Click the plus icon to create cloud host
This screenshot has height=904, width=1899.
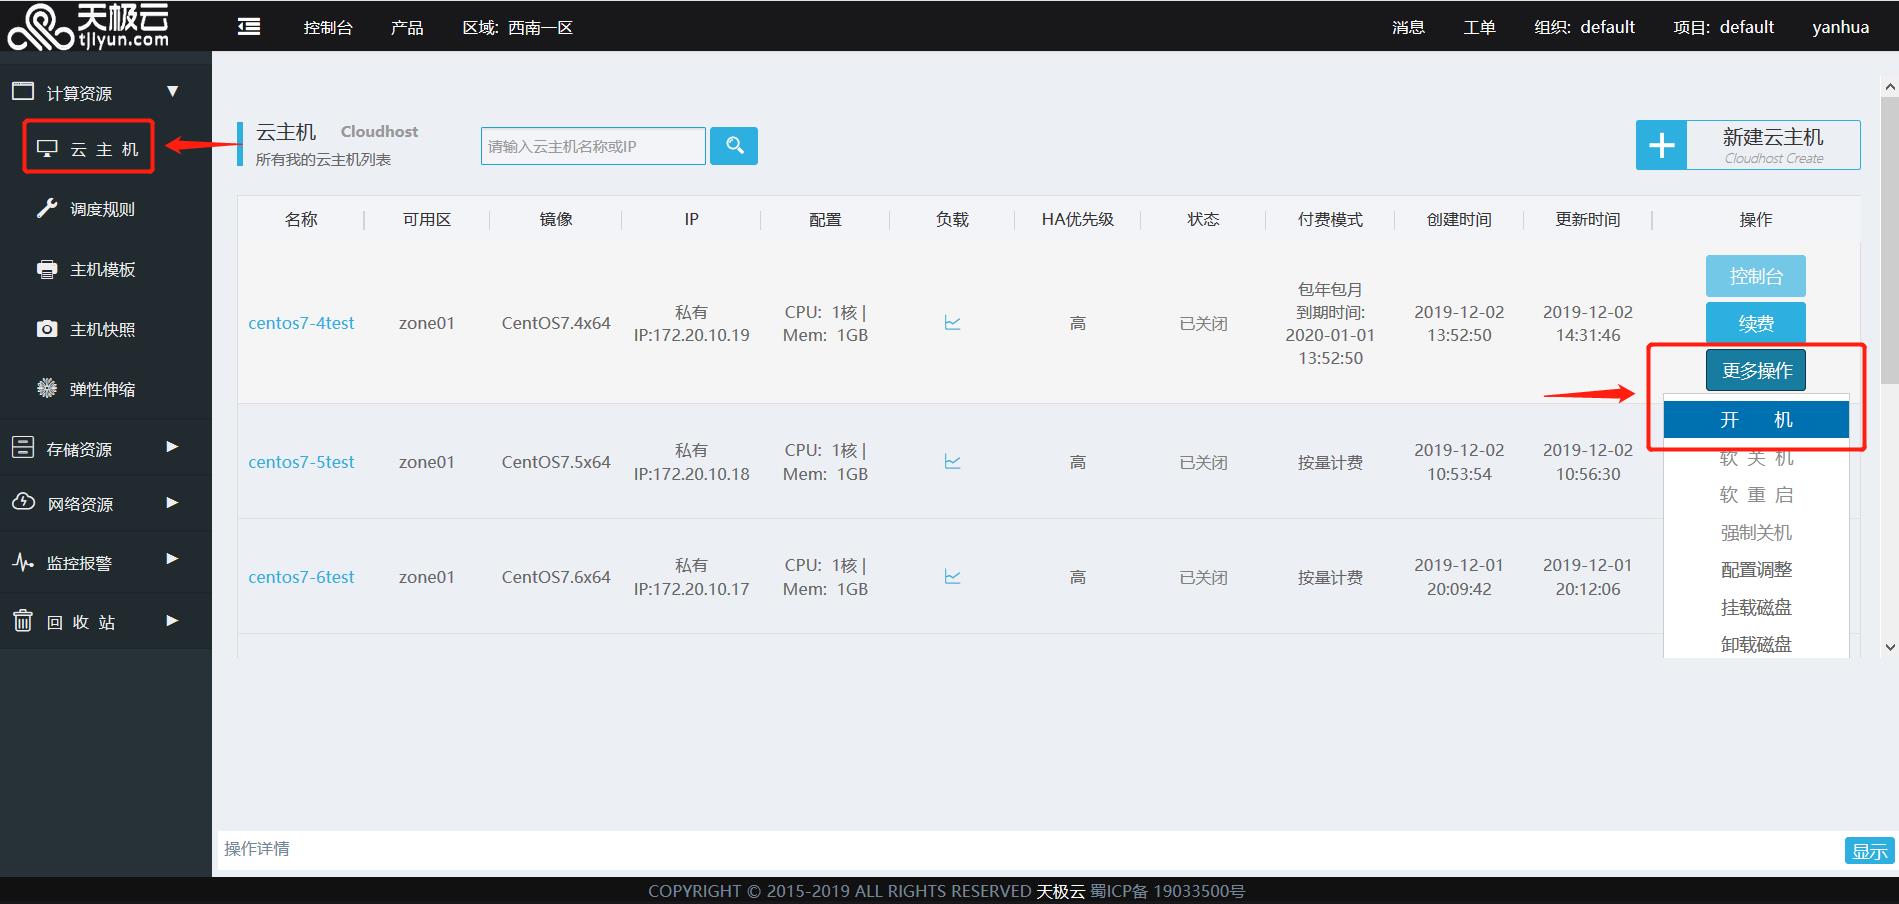(1661, 146)
